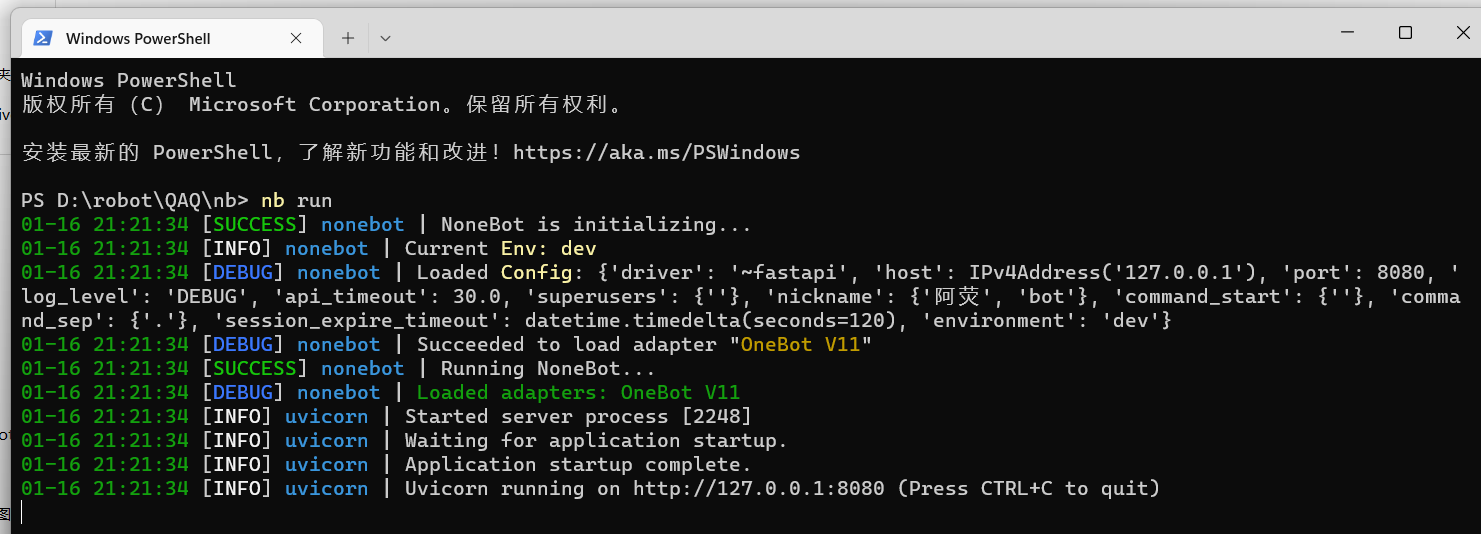Click 'Running NoneBot...' log line

click(x=548, y=369)
